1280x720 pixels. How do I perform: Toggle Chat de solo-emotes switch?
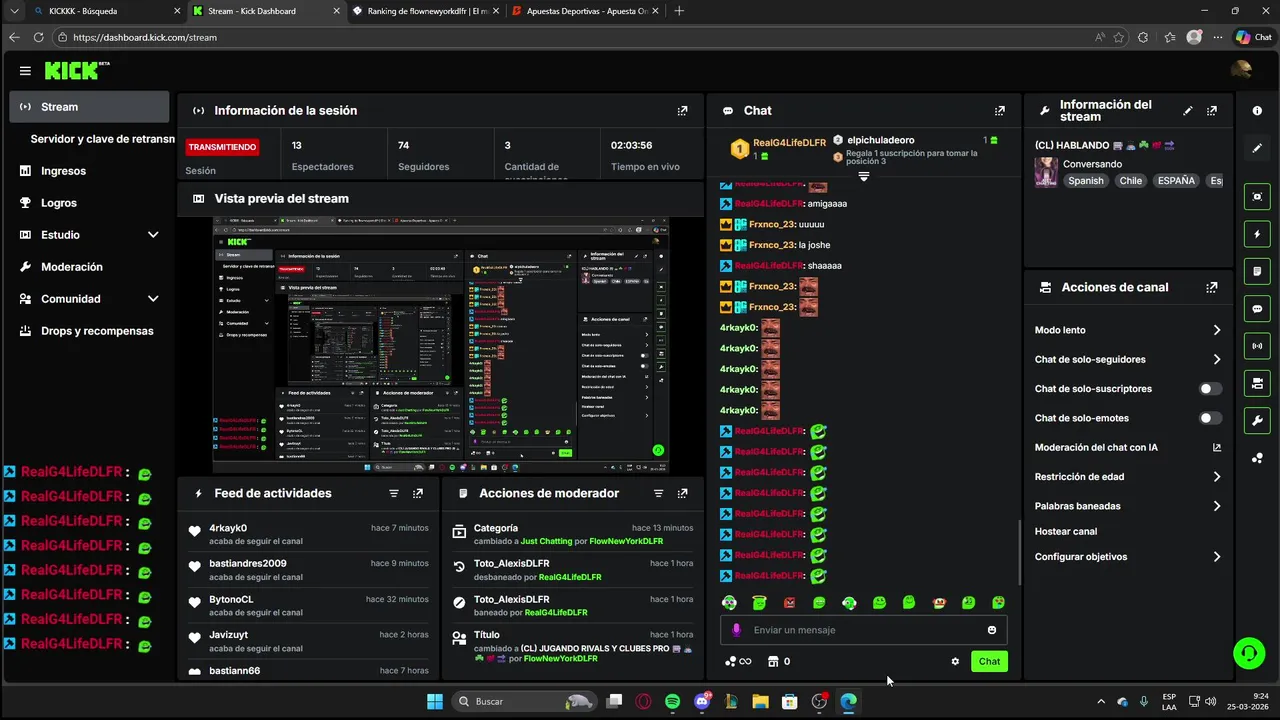coord(1210,418)
